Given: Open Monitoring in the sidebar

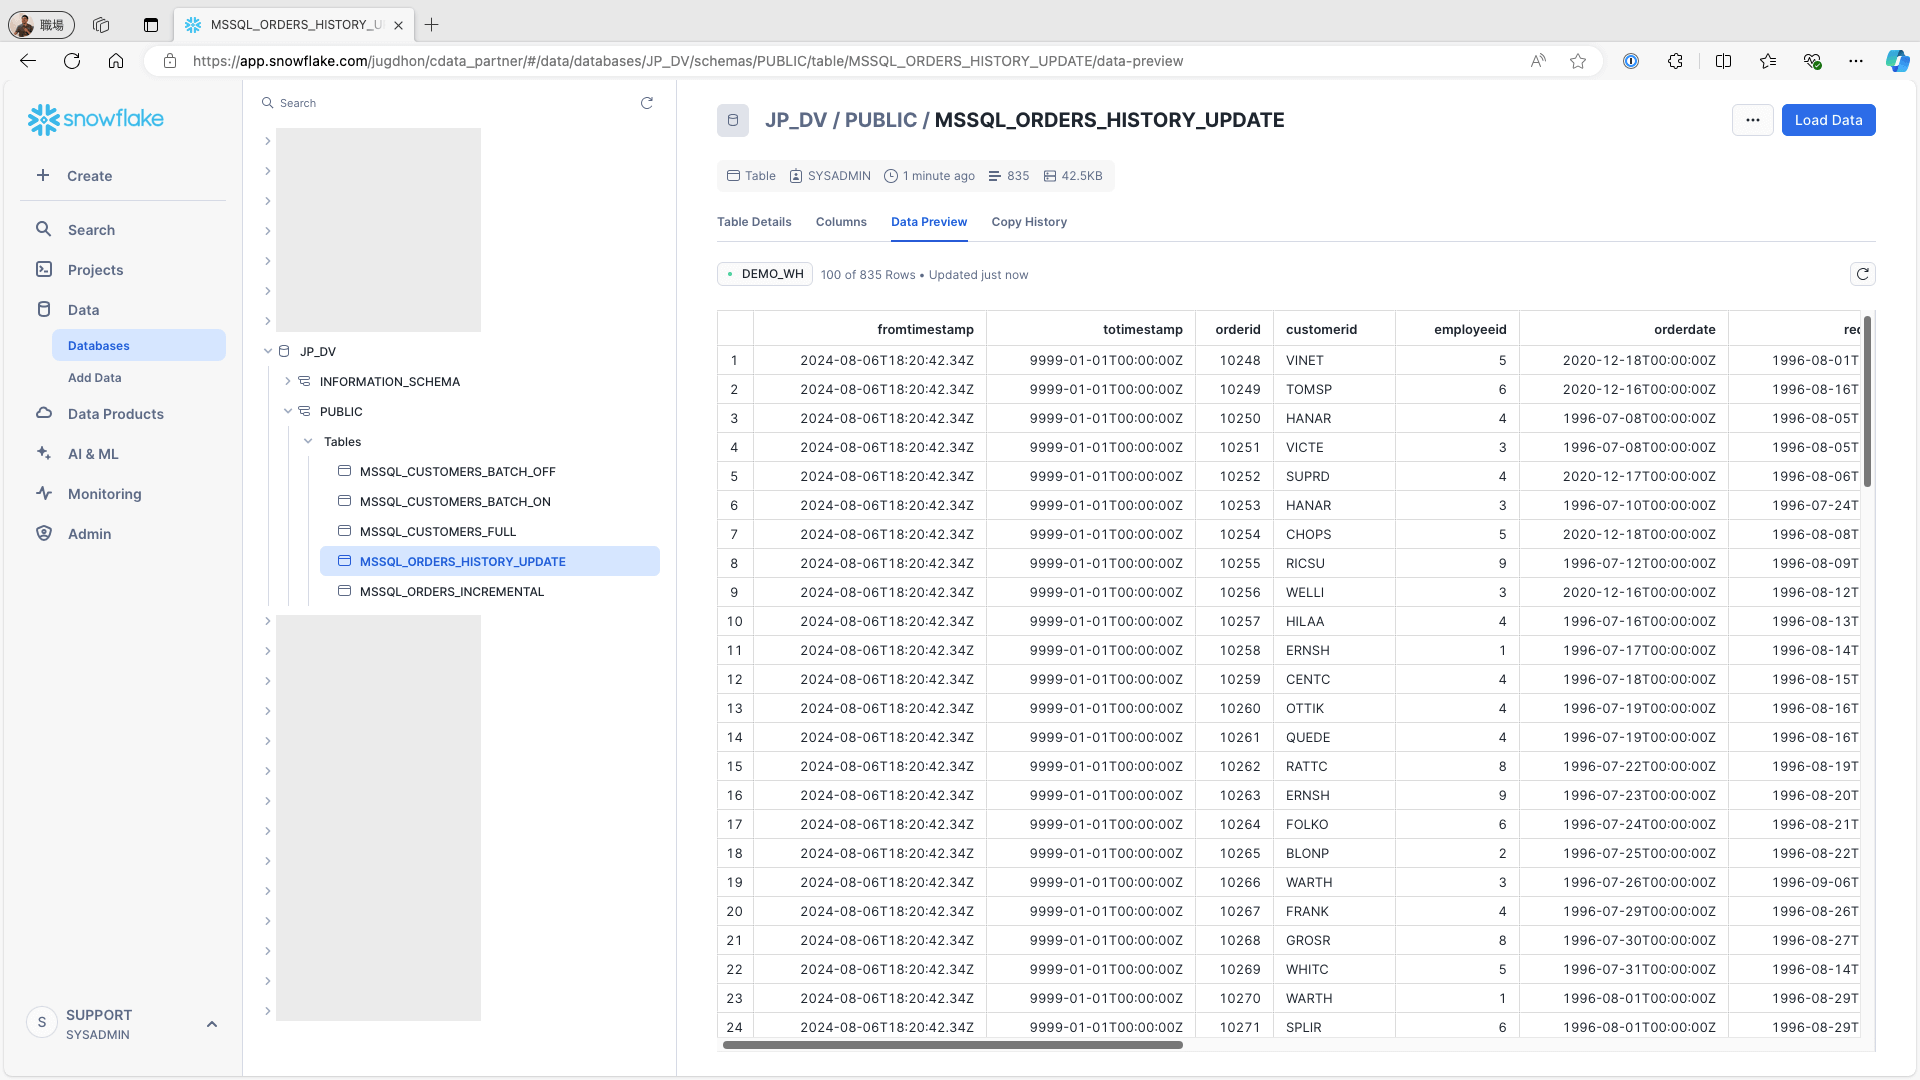Looking at the screenshot, I should pos(104,494).
